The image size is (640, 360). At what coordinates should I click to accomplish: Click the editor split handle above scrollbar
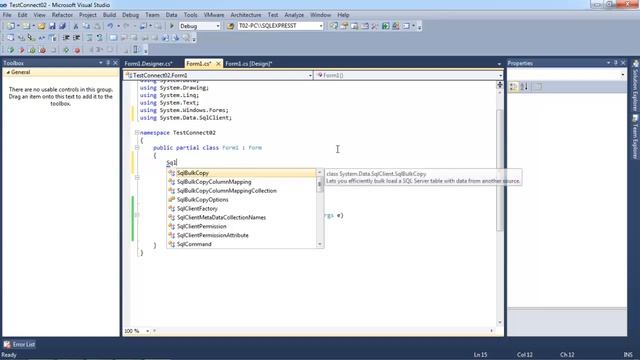(500, 84)
